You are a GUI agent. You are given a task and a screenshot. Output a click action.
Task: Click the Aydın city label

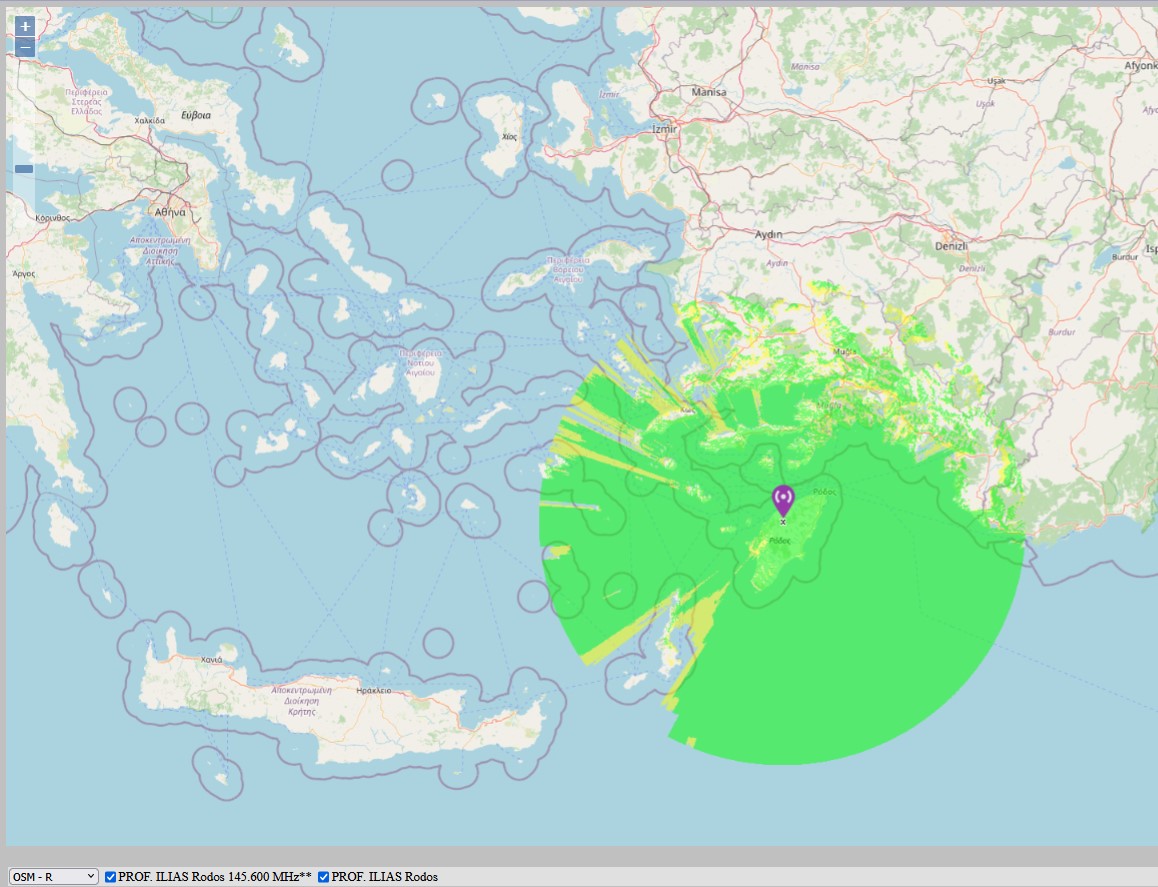[768, 234]
